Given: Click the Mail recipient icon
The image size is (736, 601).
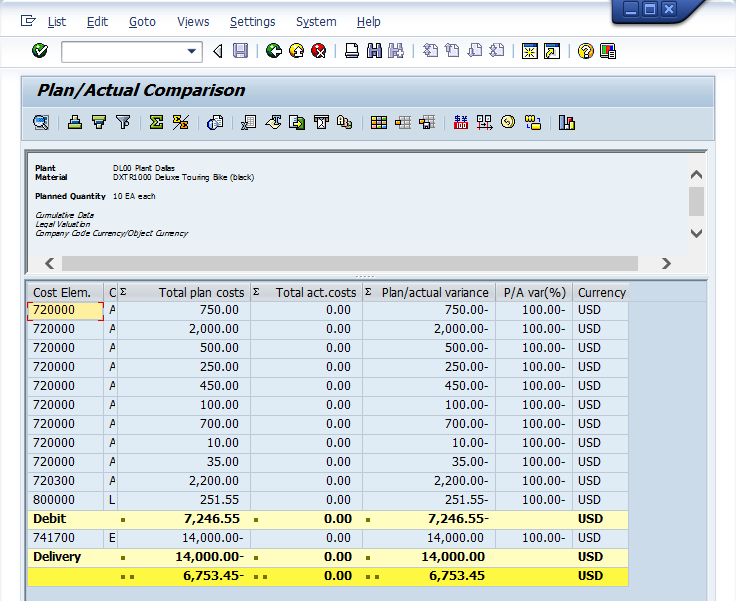Looking at the screenshot, I should pyautogui.click(x=321, y=123).
